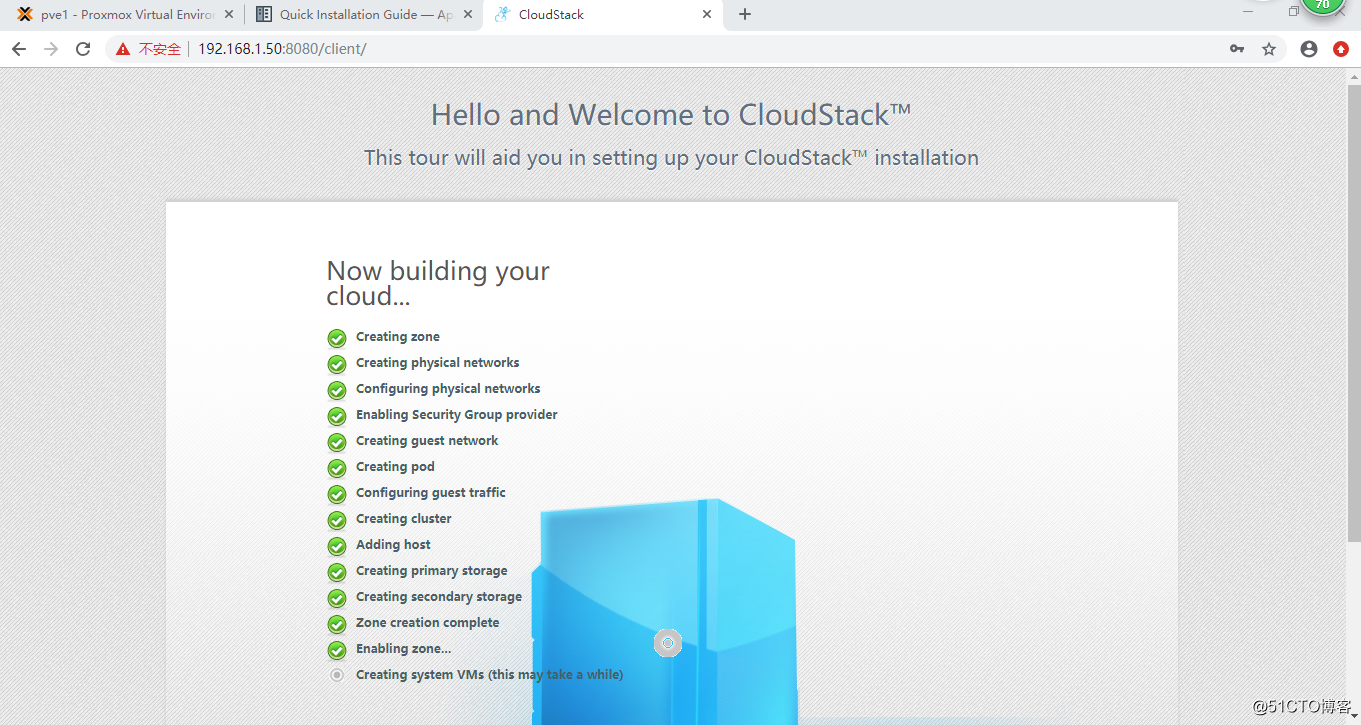
Task: Click the 'Creating zone' step text
Action: point(398,337)
